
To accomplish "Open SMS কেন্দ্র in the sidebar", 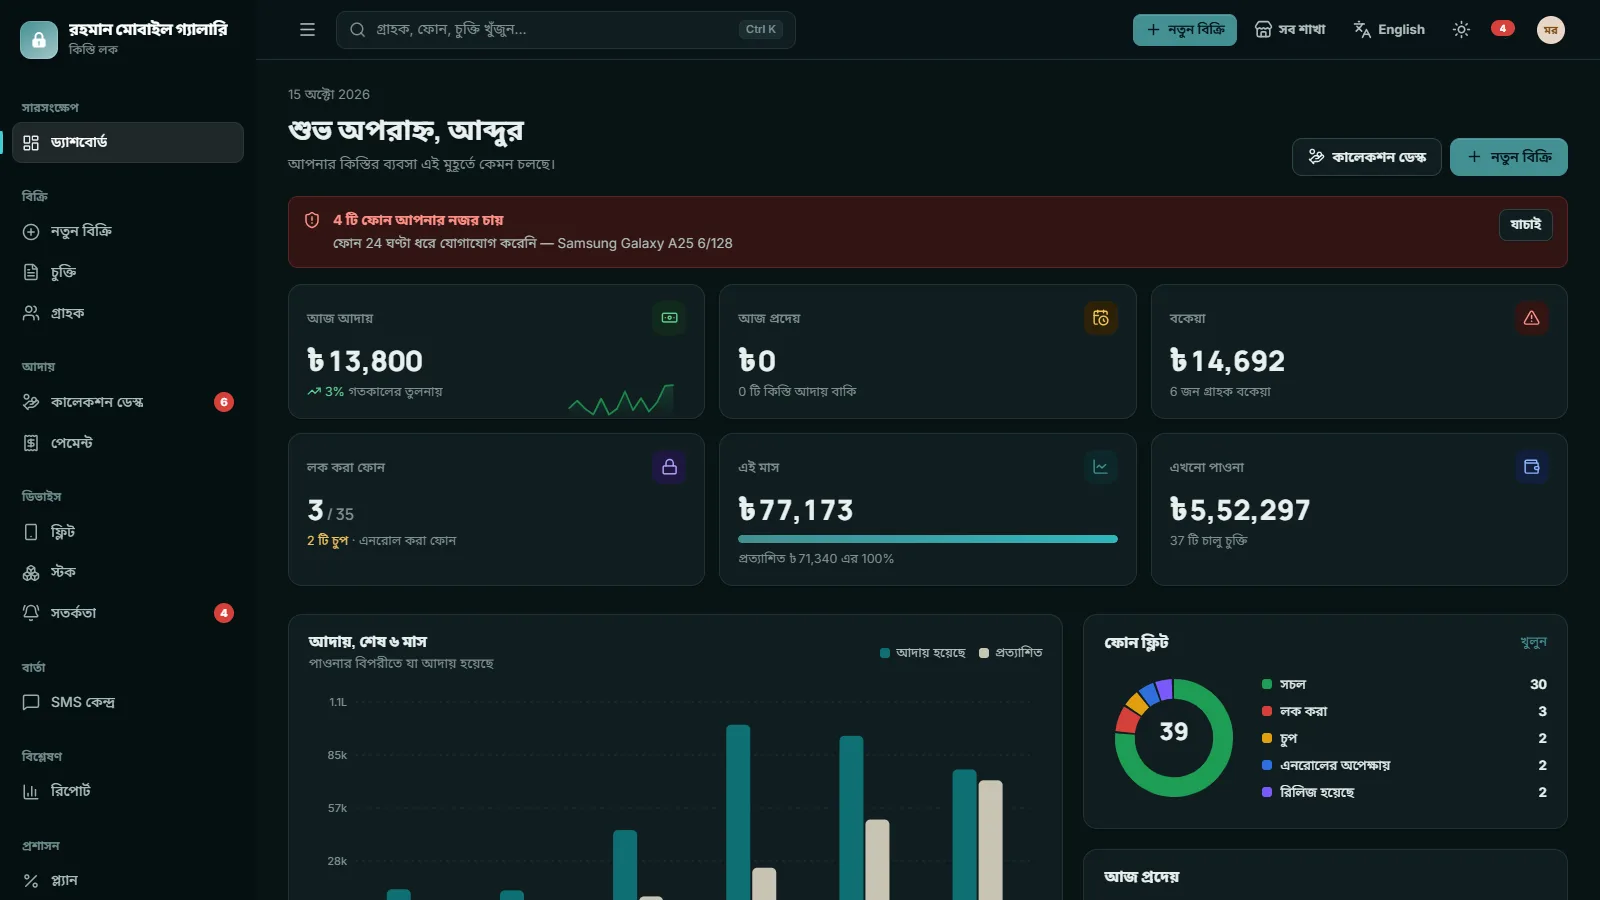I will (x=128, y=702).
